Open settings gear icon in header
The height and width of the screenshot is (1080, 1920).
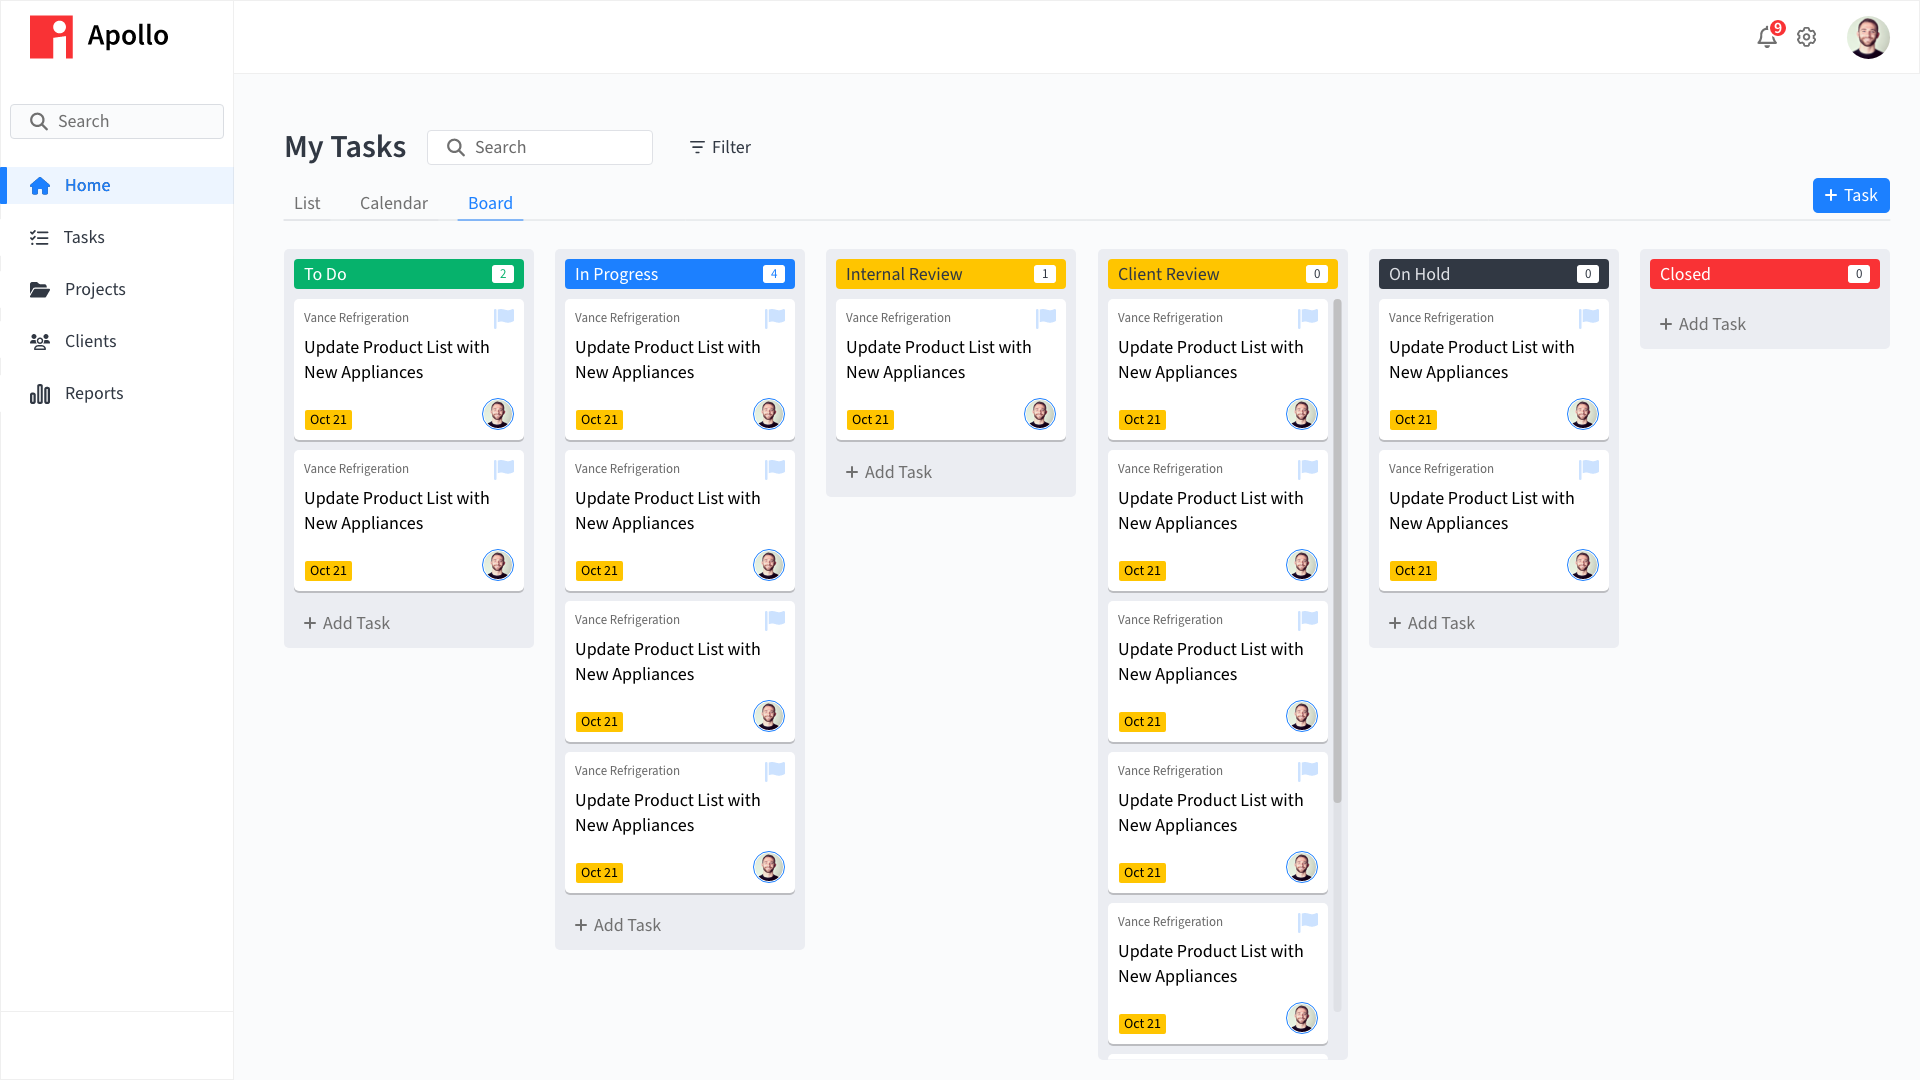[1806, 38]
